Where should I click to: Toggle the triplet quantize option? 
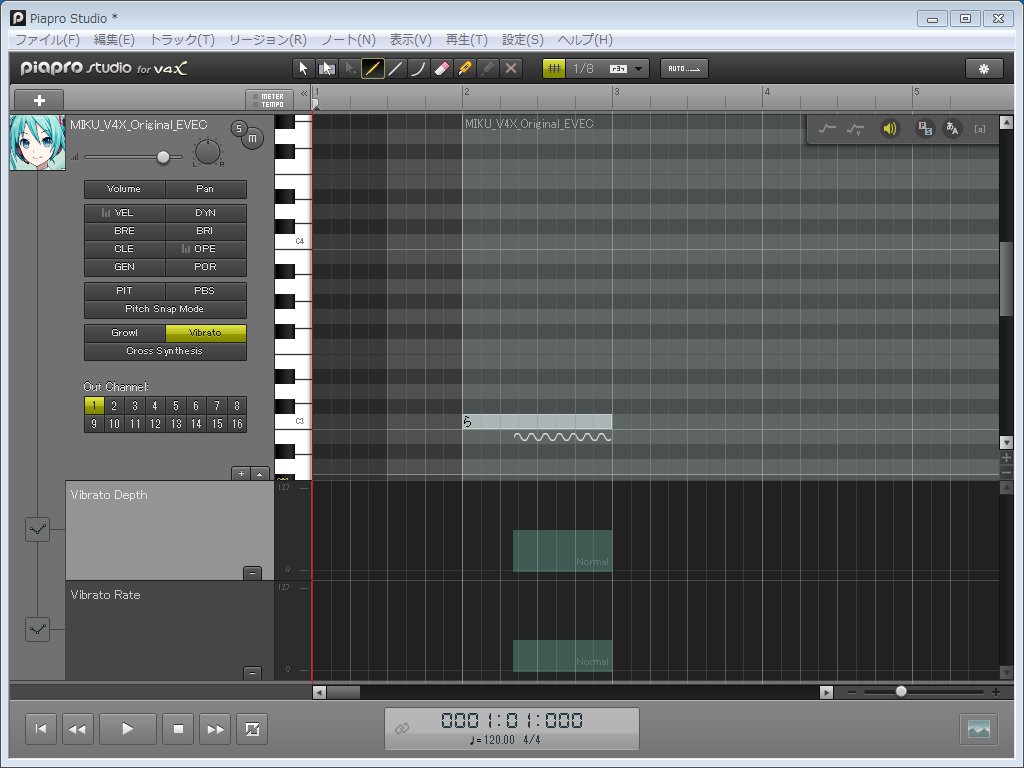[618, 69]
